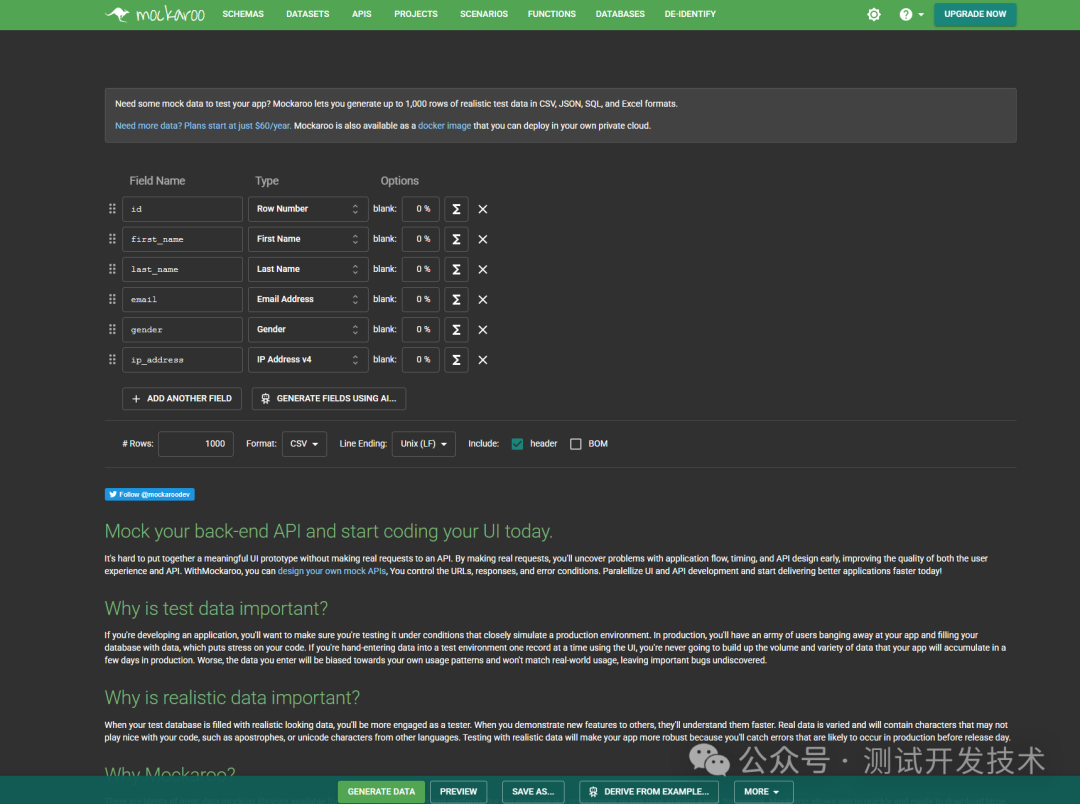Expand the MORE dropdown button

click(762, 792)
